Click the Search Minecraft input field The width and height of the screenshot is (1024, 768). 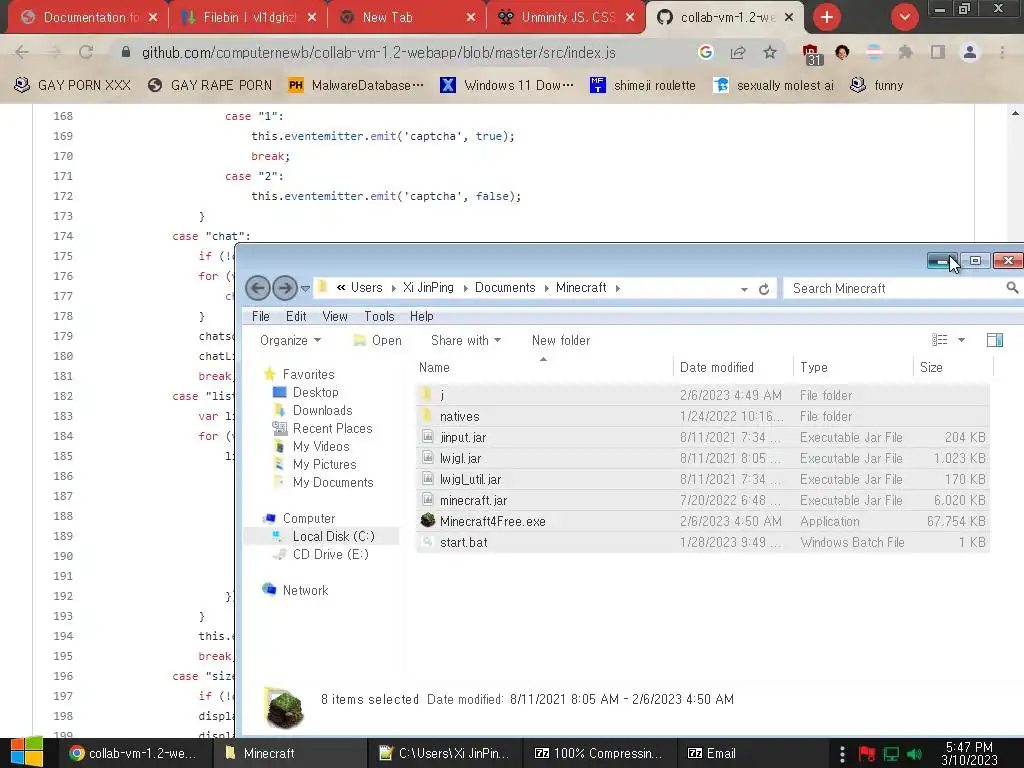pos(895,288)
